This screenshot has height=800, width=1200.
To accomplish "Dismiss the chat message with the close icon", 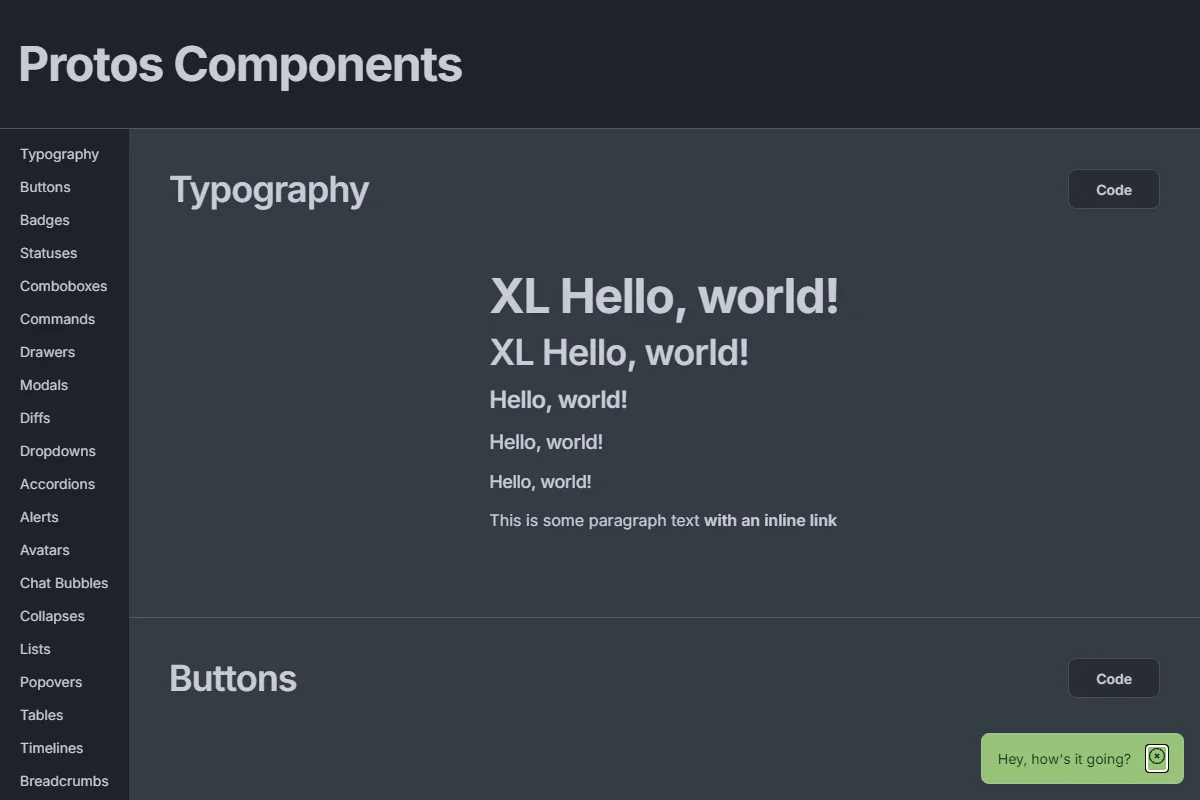I will [x=1156, y=758].
